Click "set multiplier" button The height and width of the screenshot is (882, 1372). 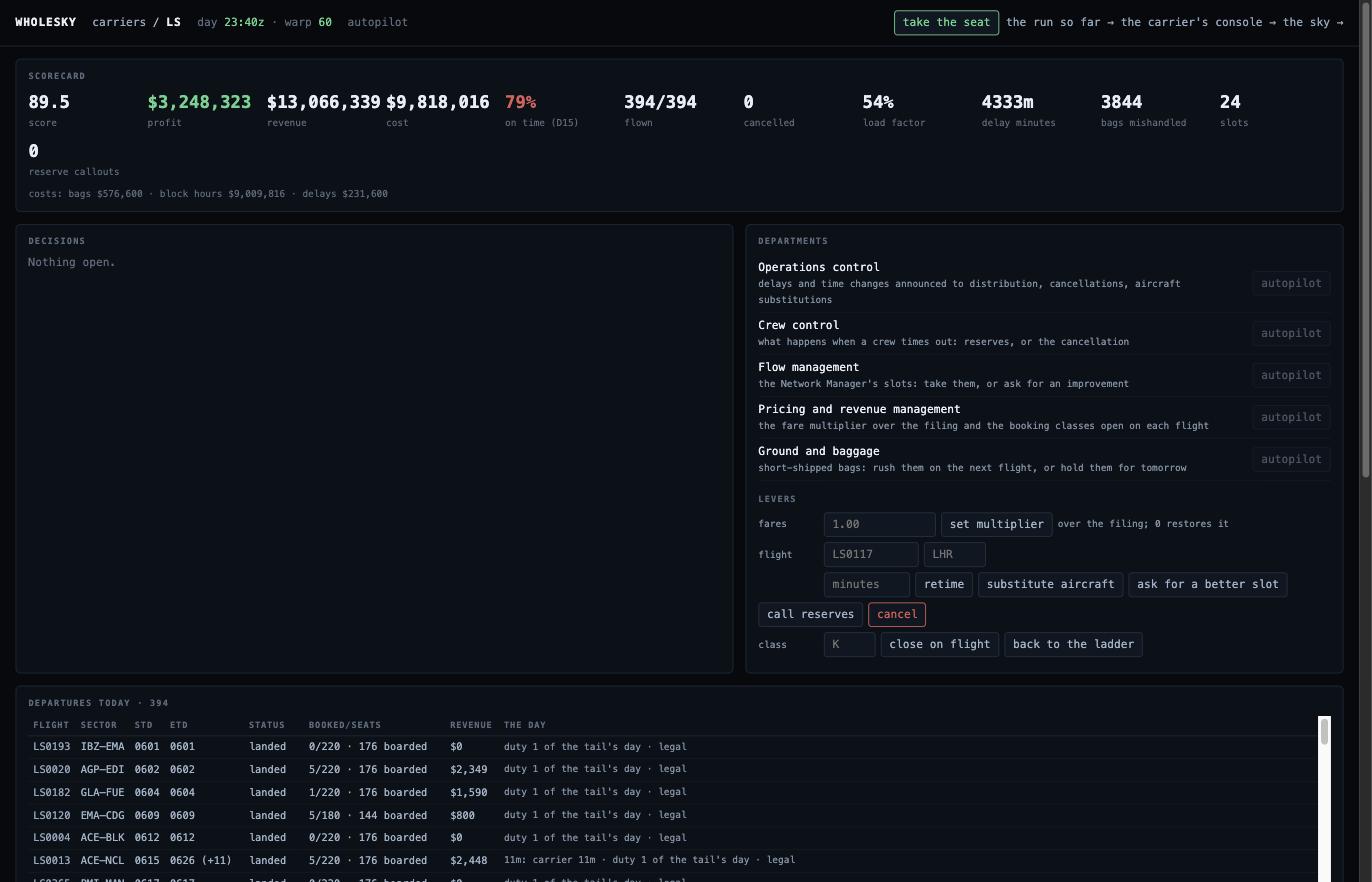coord(996,524)
